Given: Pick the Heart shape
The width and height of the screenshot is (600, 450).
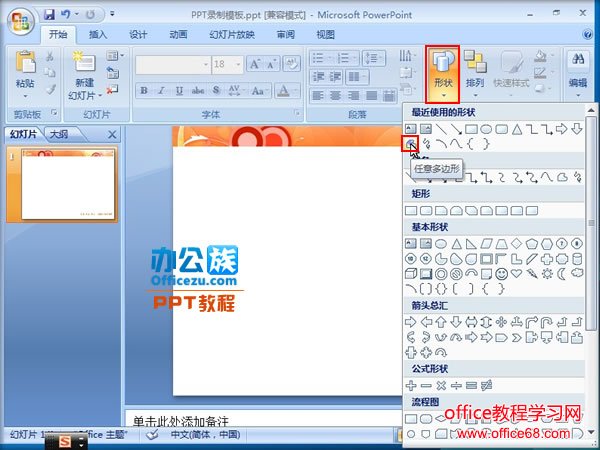Looking at the screenshot, I should pyautogui.click(x=516, y=274).
